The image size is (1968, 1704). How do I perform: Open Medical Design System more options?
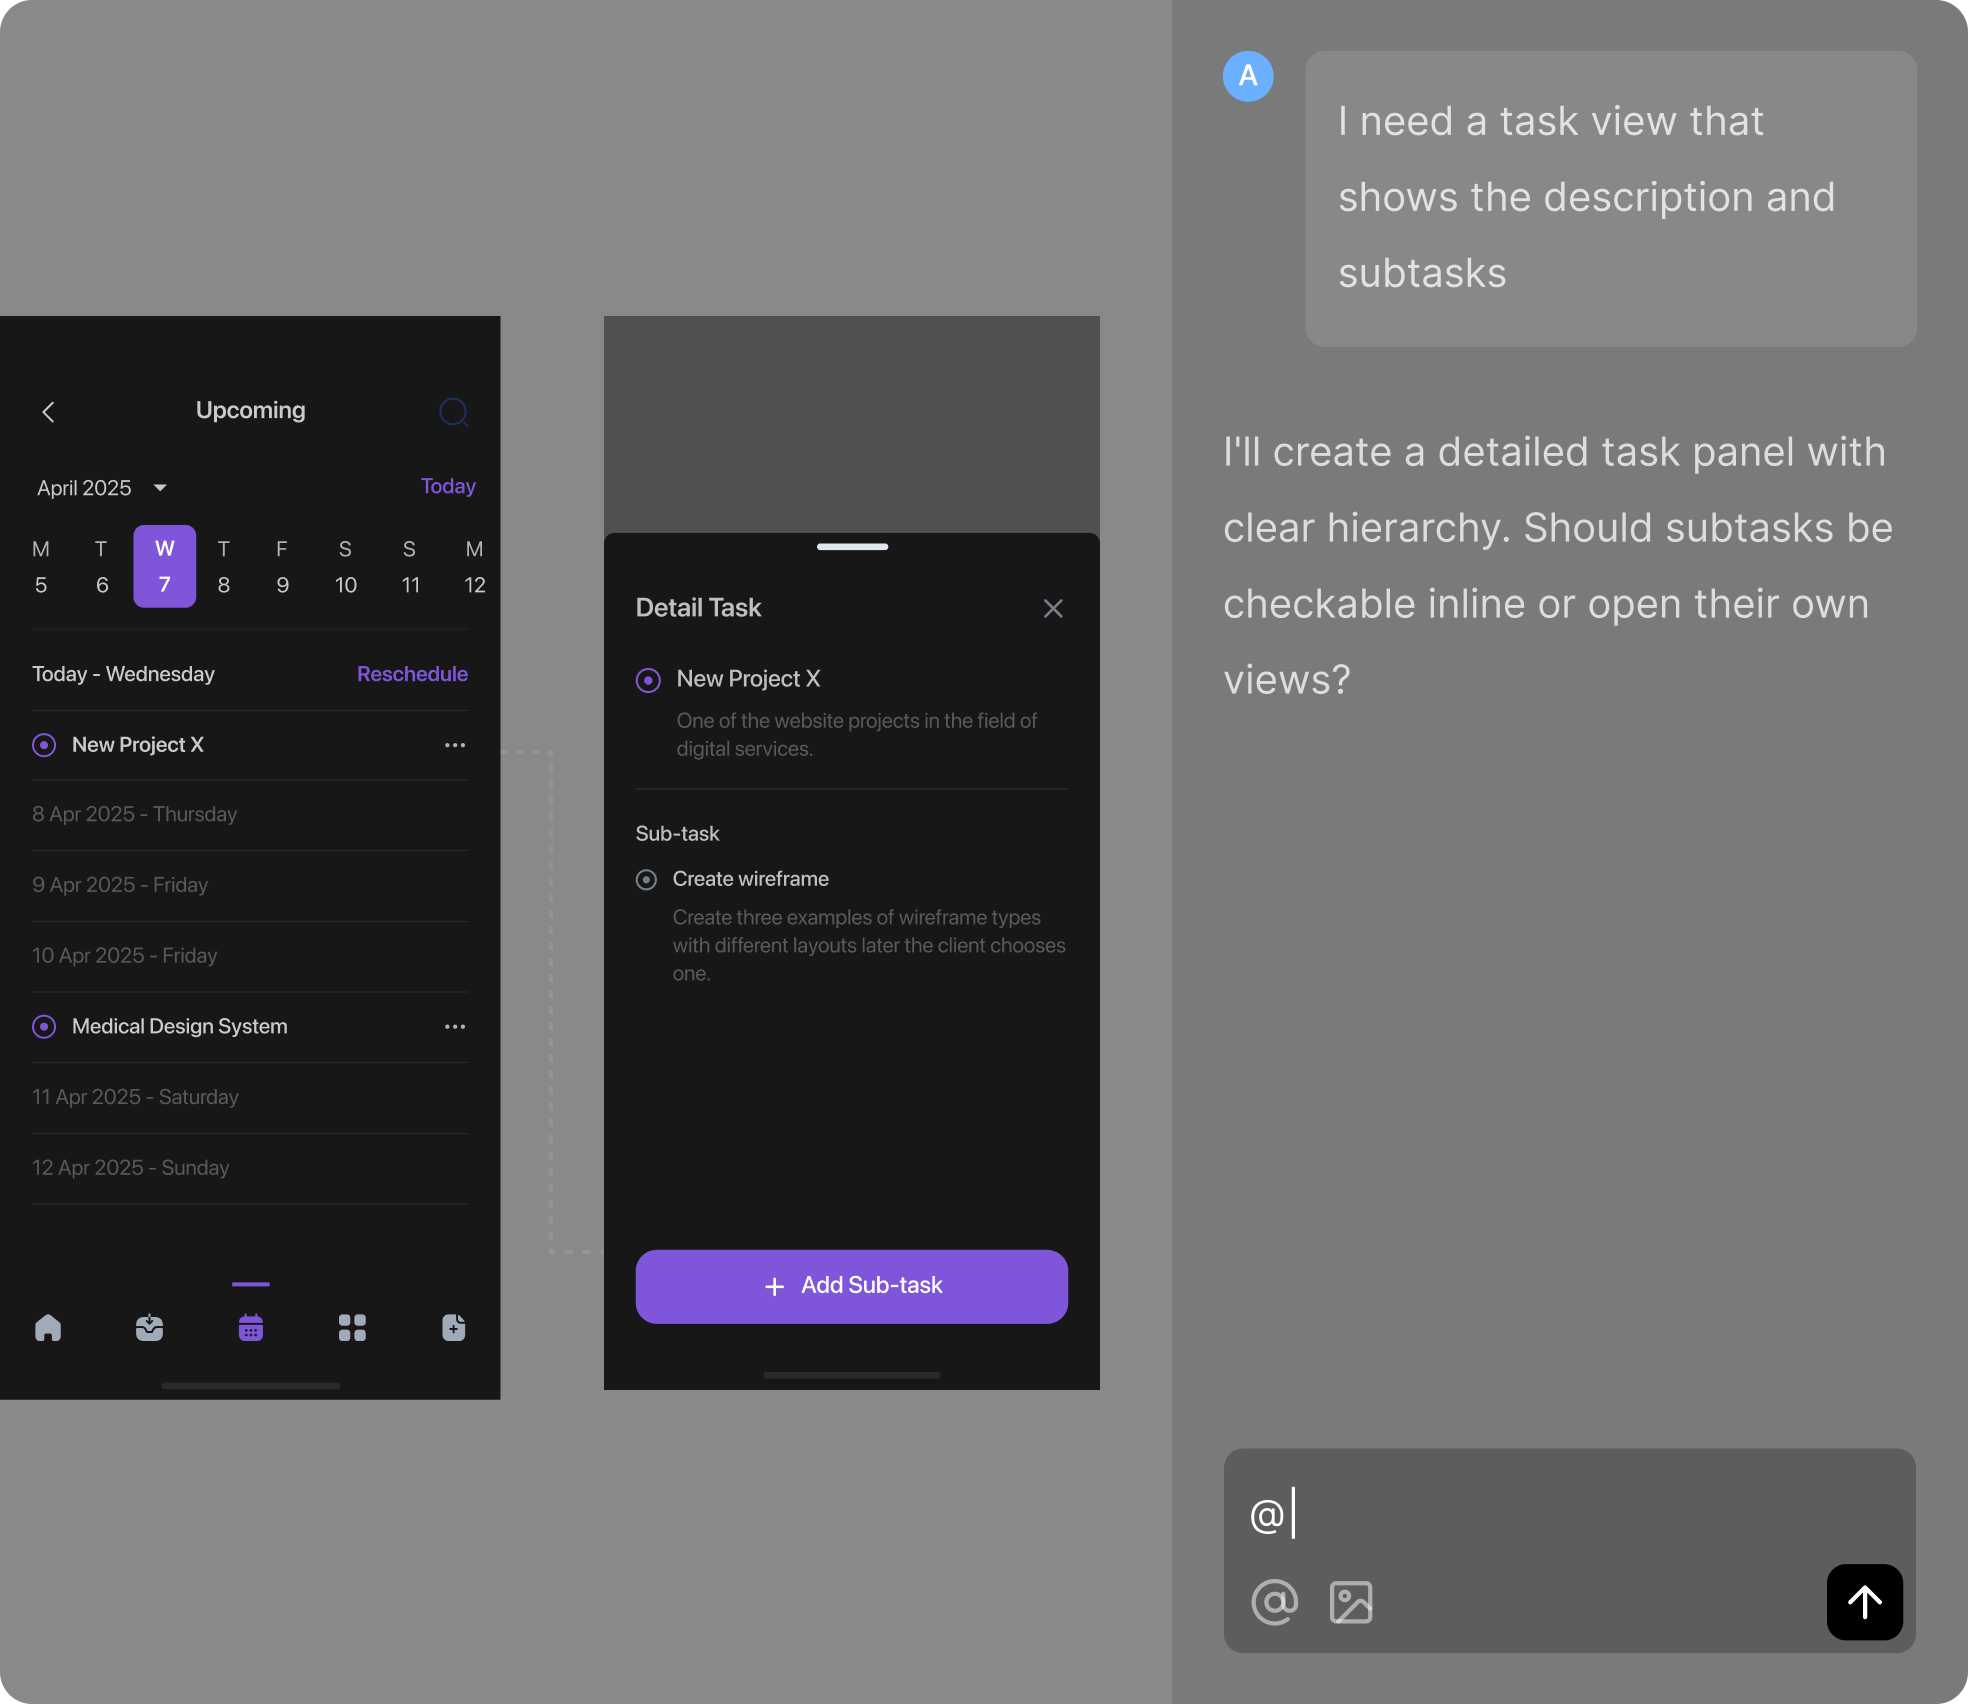click(455, 1027)
